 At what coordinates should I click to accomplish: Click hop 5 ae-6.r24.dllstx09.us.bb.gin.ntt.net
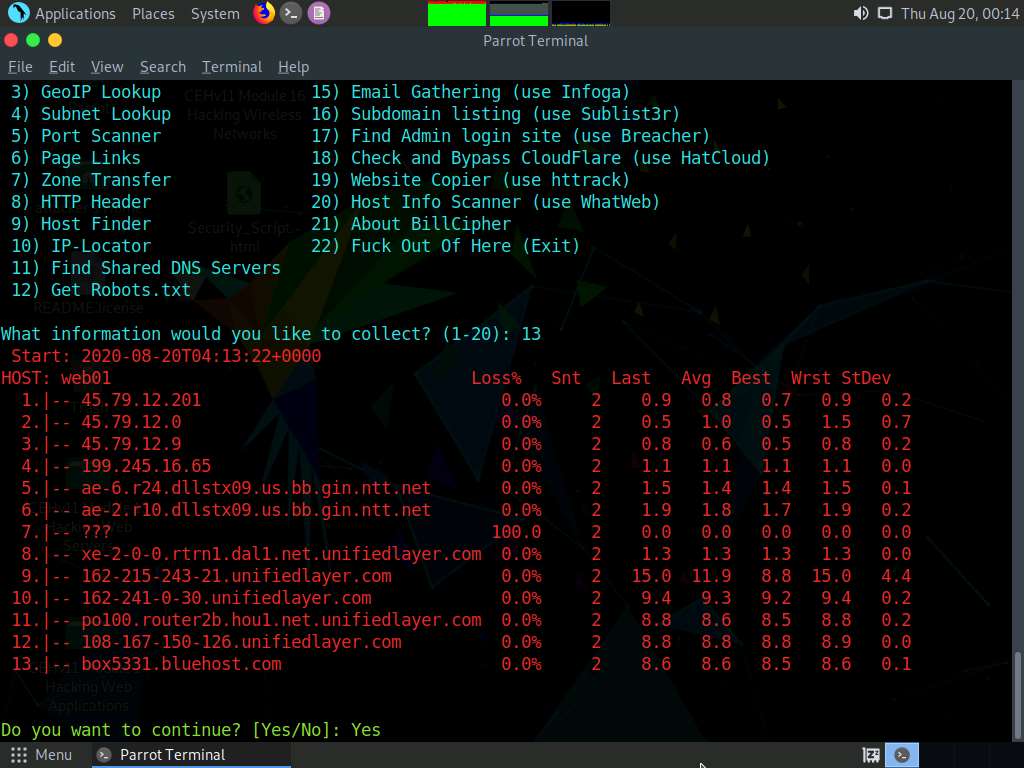[256, 488]
